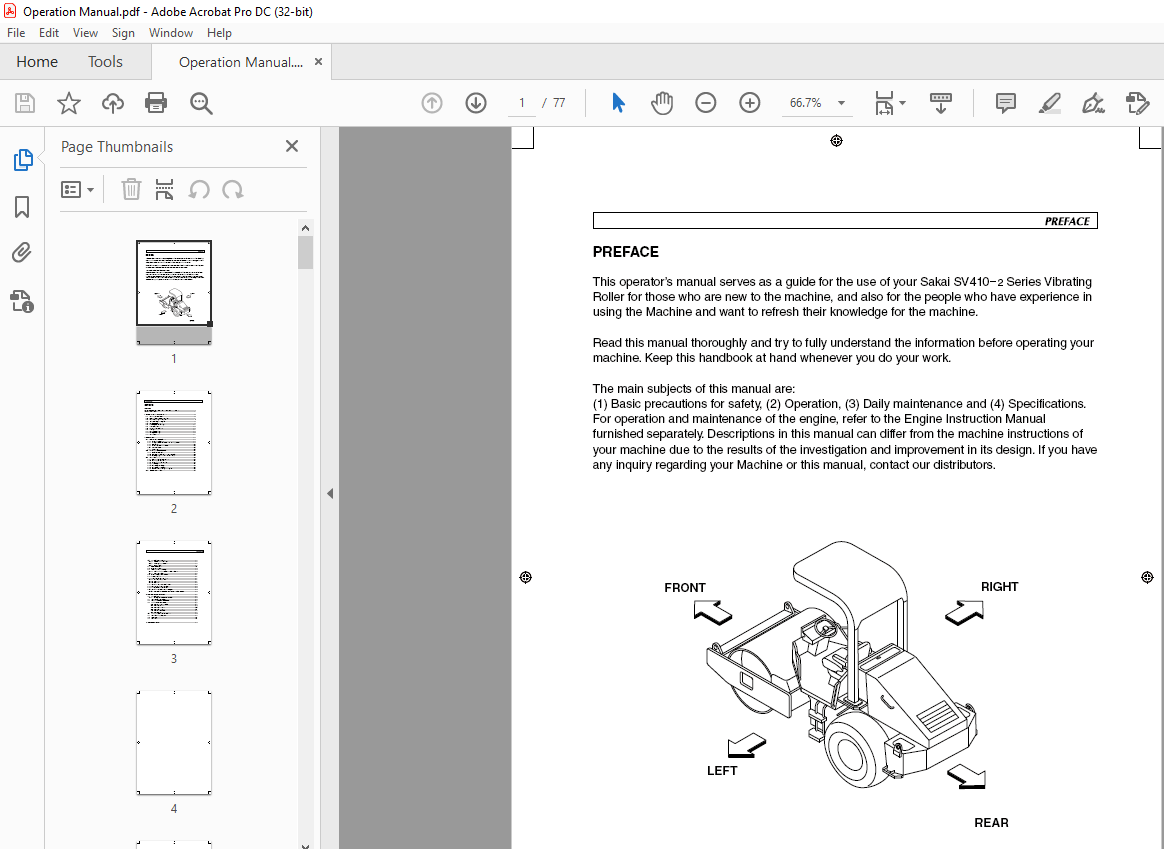Screen dimensions: 1164x849
Task: Select page 1 thumbnail
Action: [x=174, y=292]
